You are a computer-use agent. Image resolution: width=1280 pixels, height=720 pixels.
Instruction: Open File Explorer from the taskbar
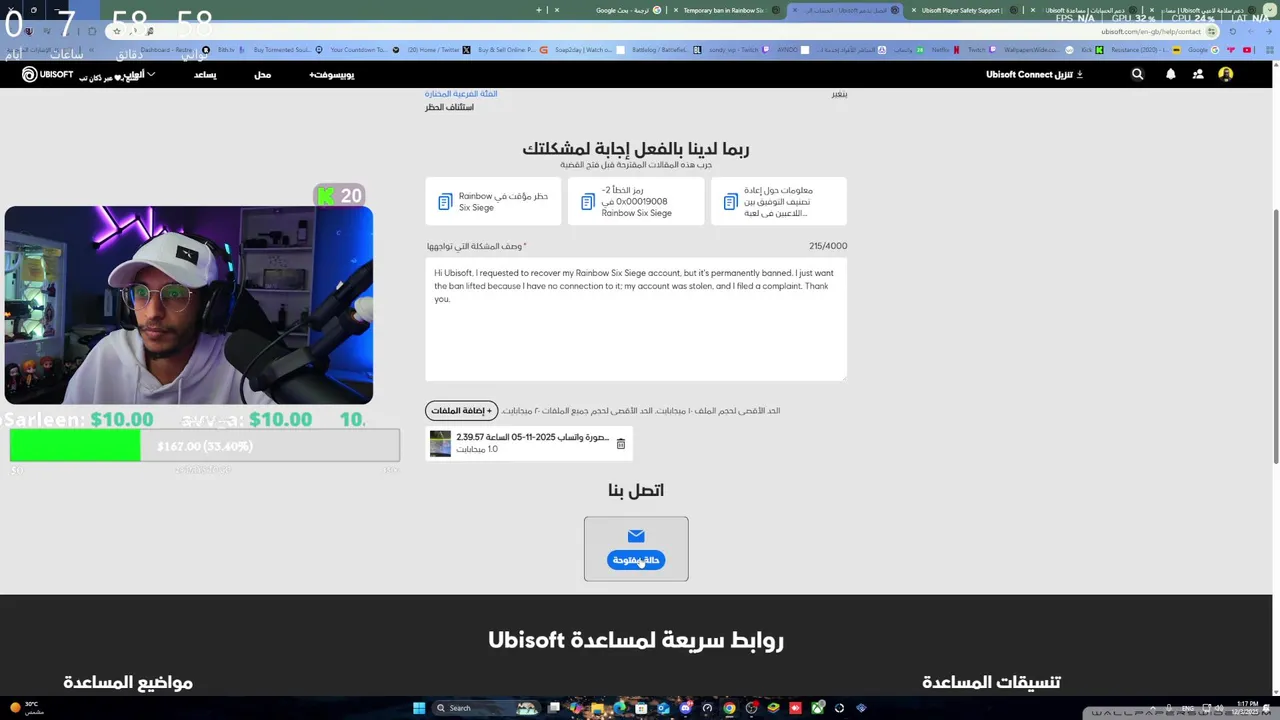tap(597, 708)
